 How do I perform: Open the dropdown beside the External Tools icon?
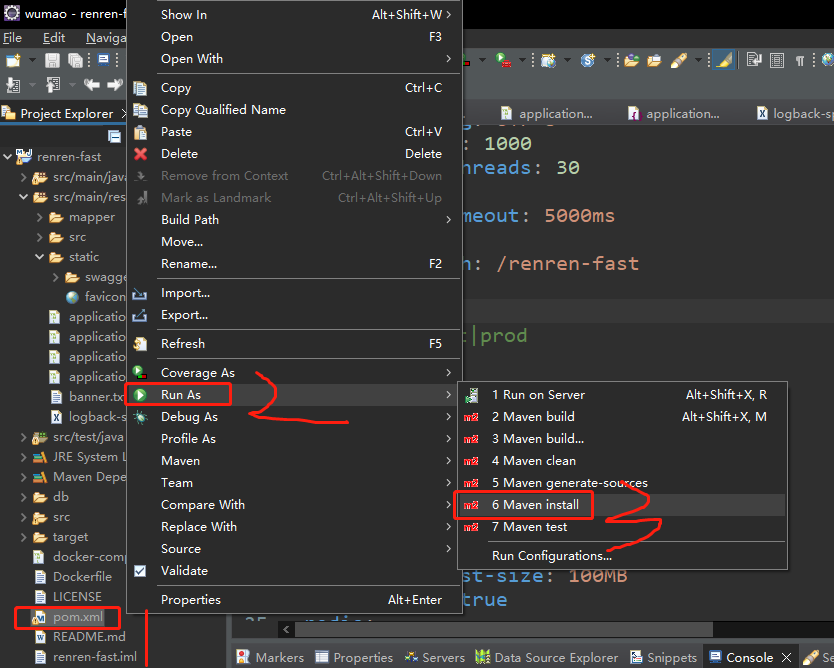click(x=522, y=60)
